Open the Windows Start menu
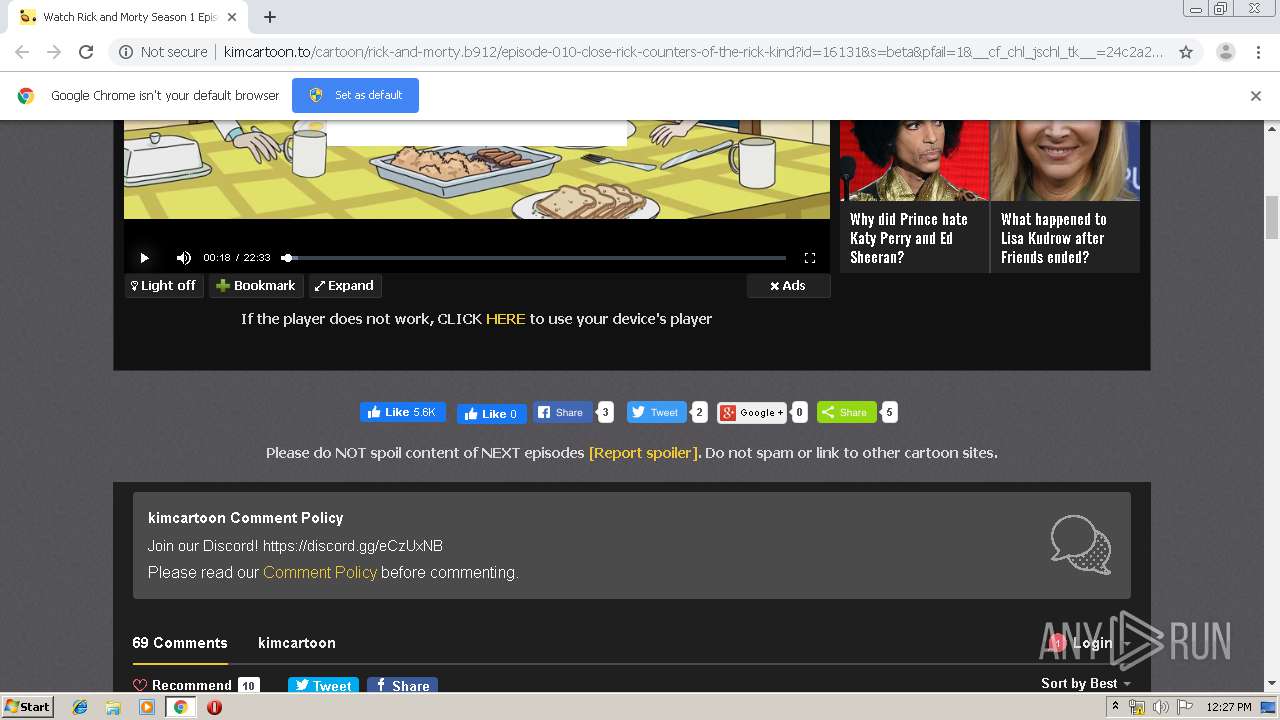This screenshot has height=720, width=1280. coord(27,707)
